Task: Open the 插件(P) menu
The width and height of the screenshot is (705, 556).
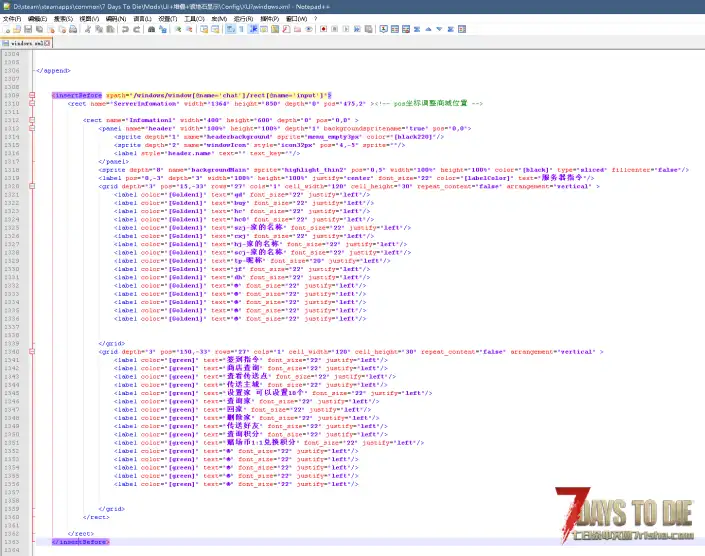Action: pyautogui.click(x=270, y=19)
